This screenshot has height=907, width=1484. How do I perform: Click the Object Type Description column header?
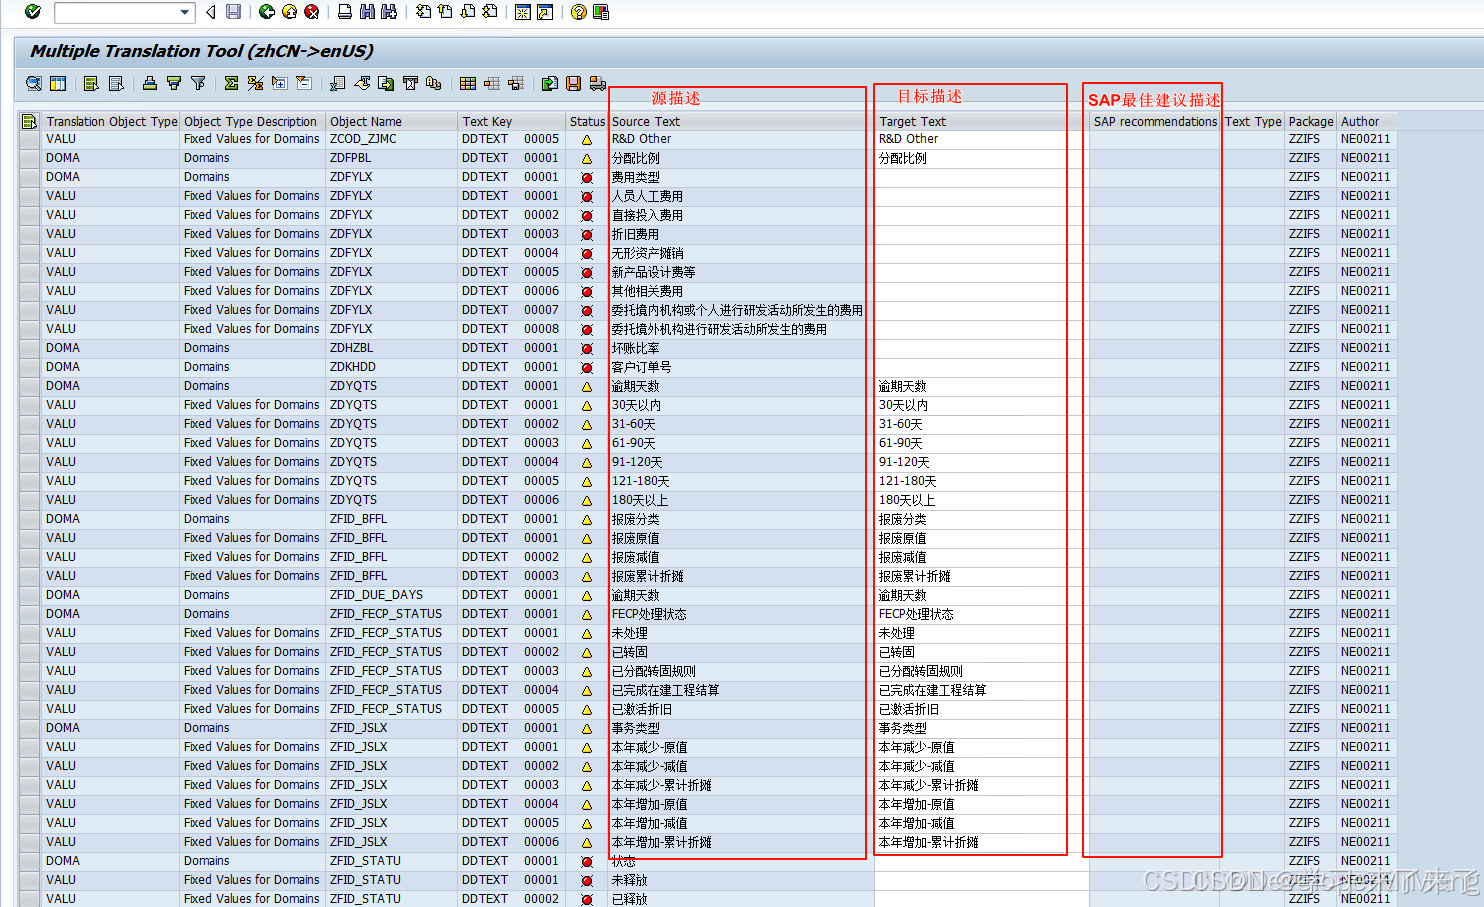251,121
